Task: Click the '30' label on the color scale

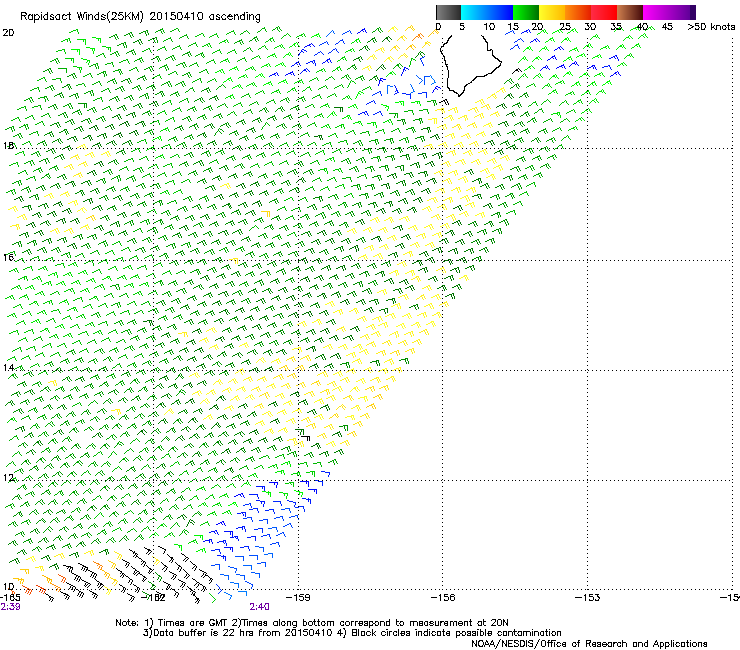Action: (x=590, y=27)
